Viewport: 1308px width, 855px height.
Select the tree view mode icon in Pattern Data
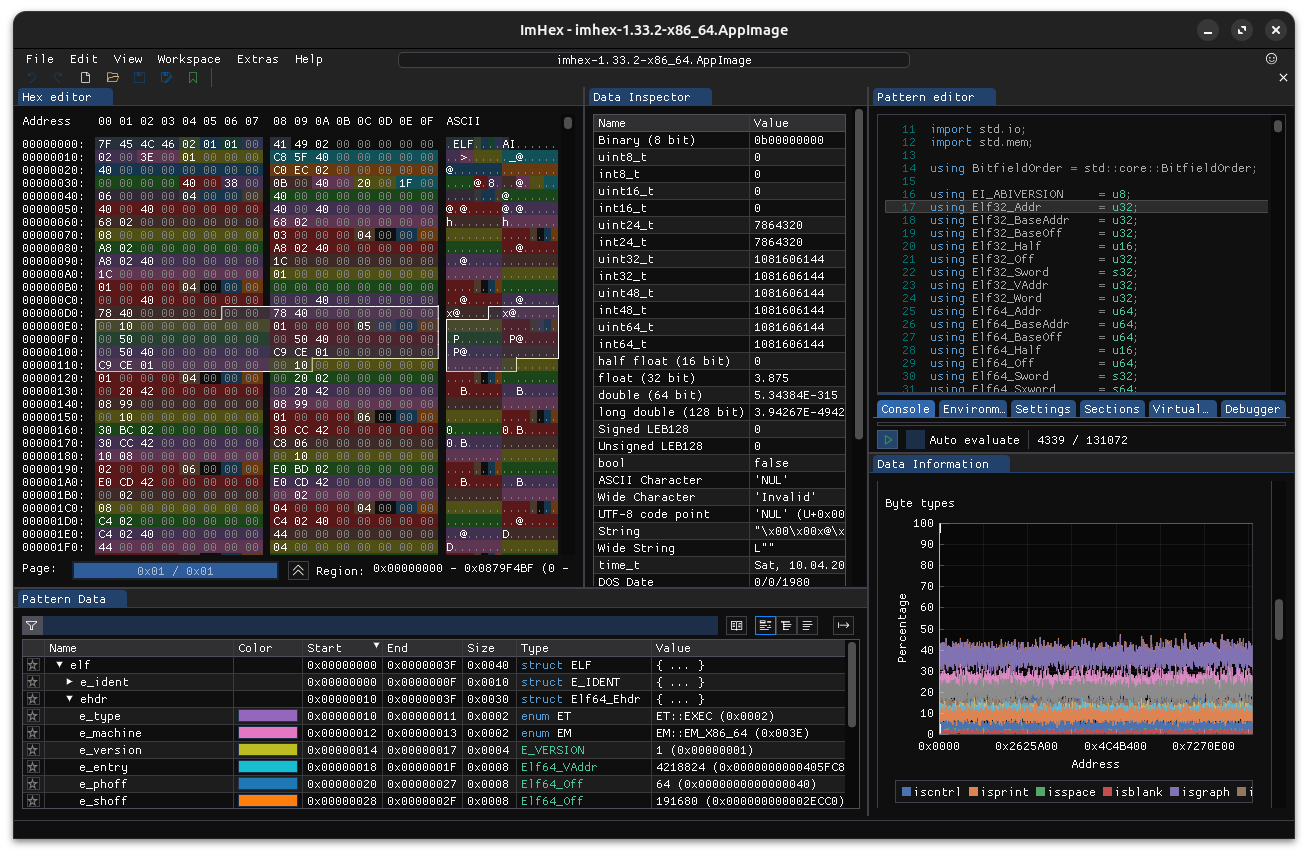tap(765, 626)
